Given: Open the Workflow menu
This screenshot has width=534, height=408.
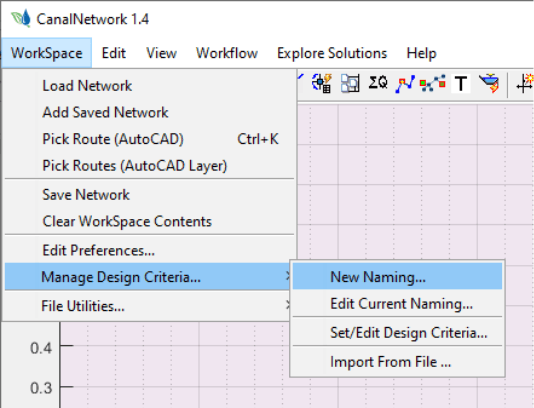Looking at the screenshot, I should click(226, 53).
